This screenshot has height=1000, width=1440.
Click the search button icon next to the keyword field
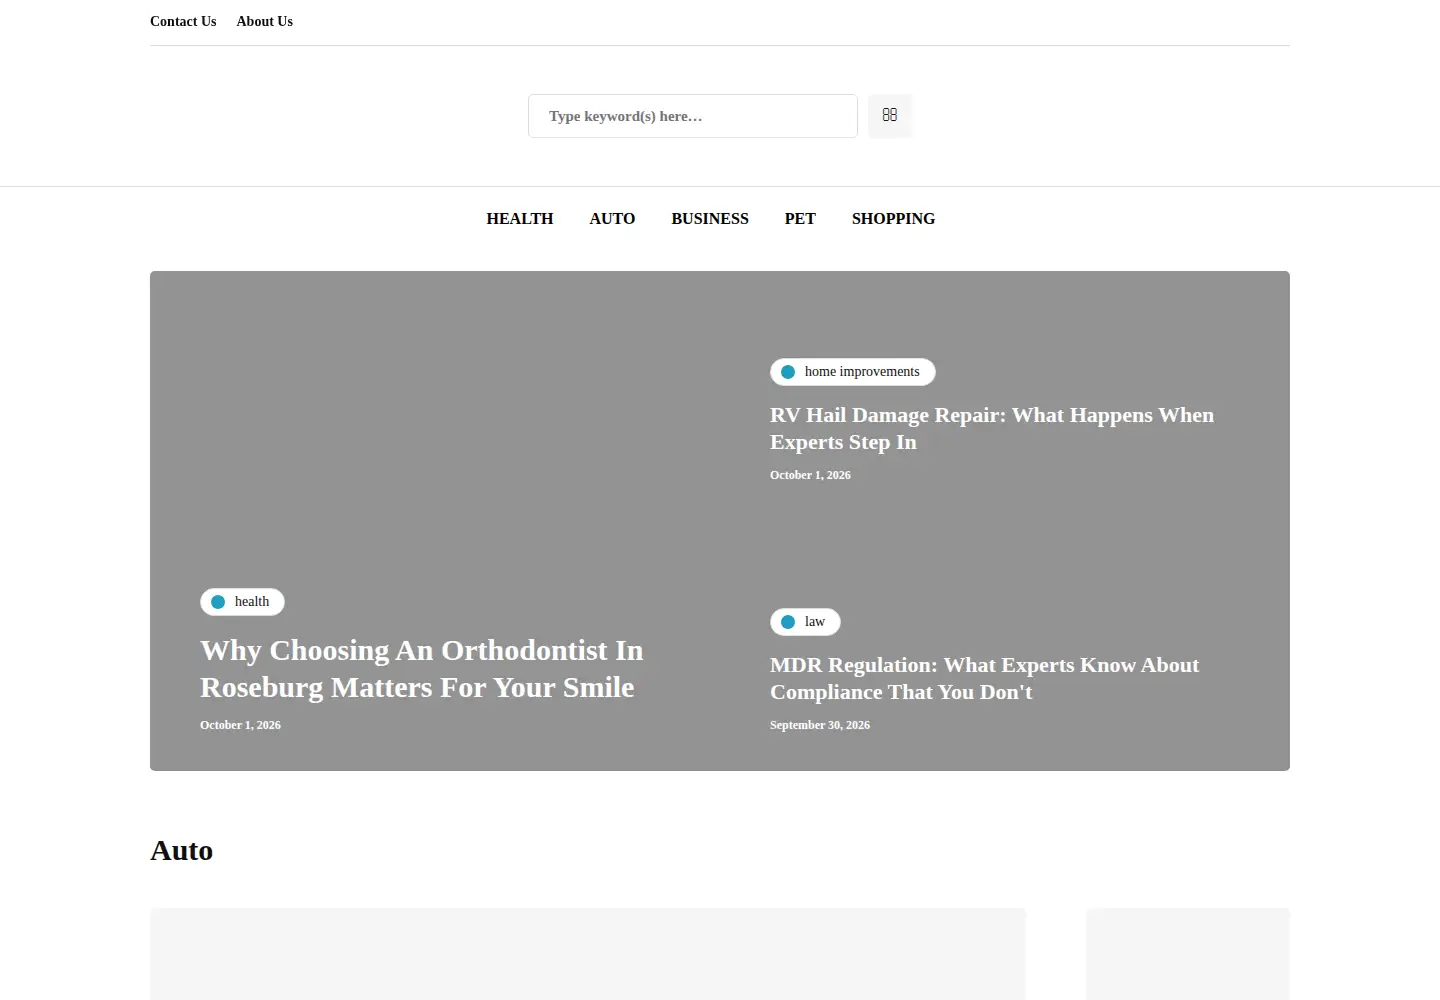(x=890, y=116)
